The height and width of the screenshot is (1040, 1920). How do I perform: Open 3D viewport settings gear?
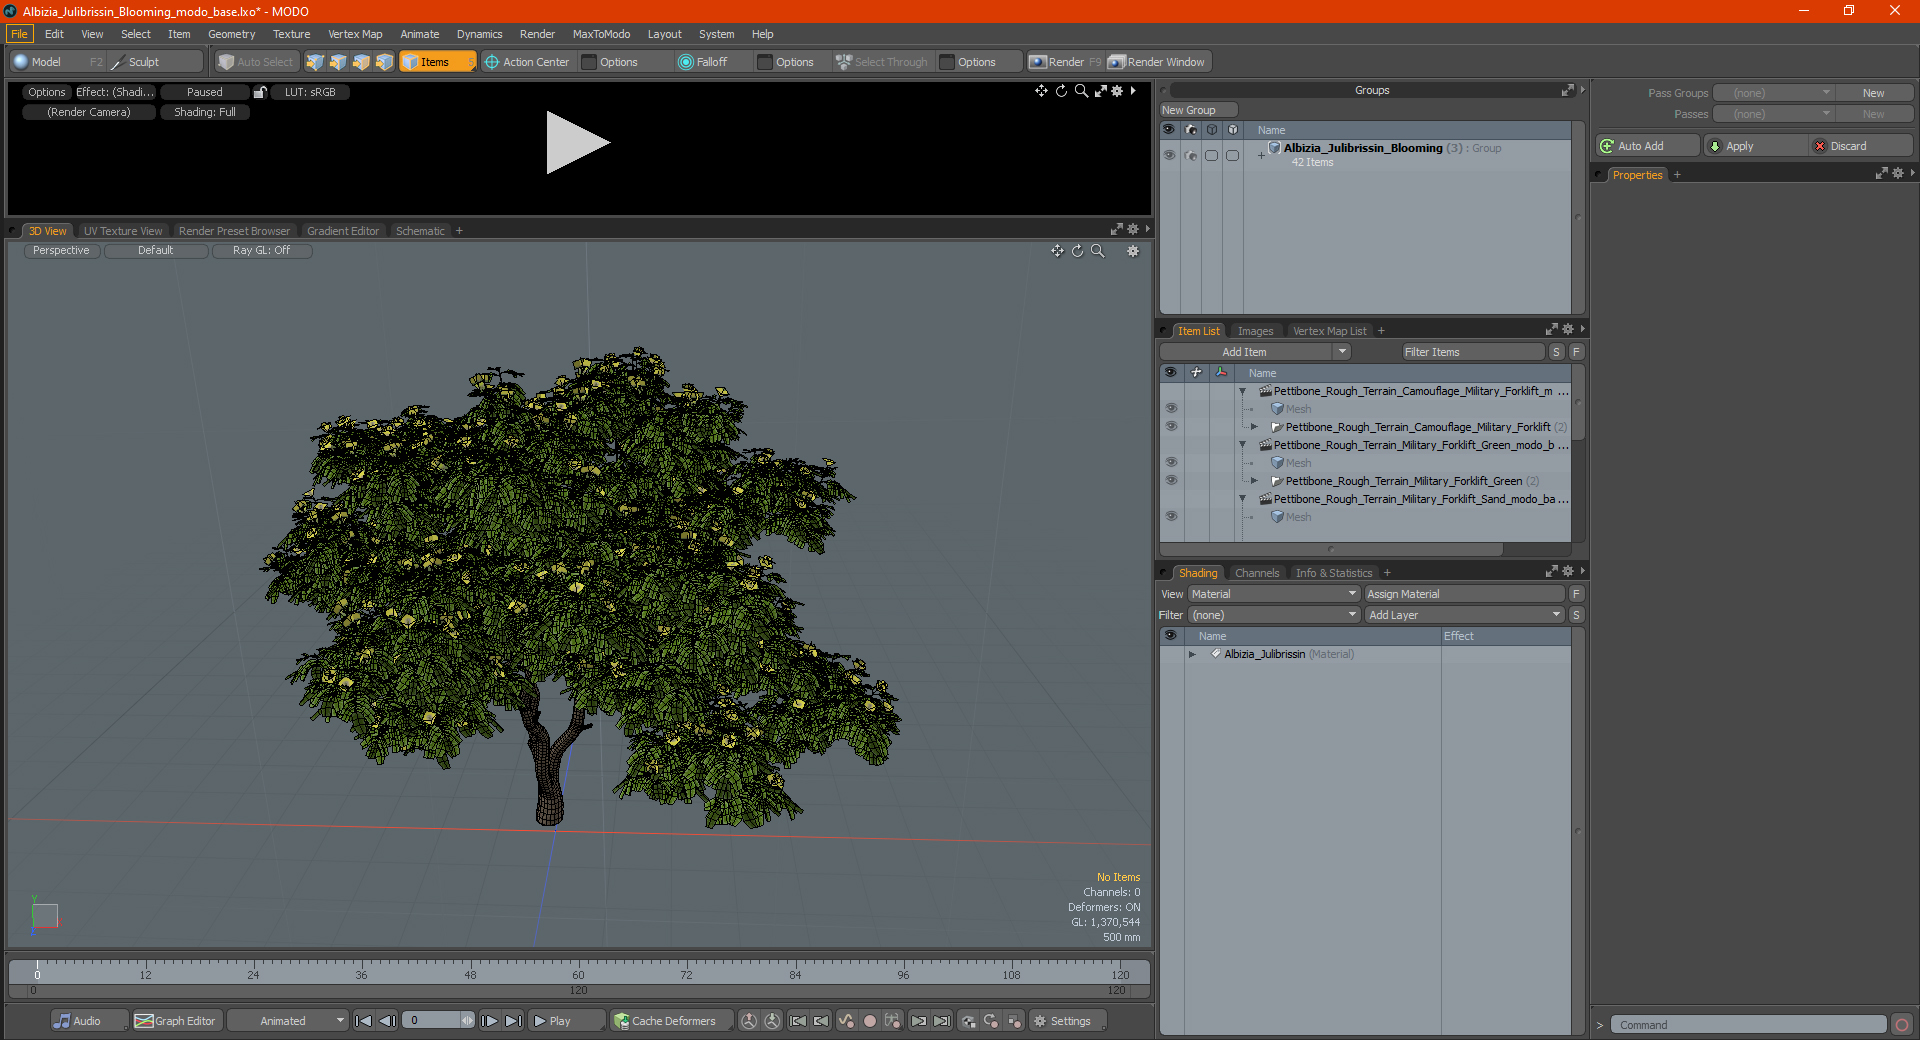click(1133, 251)
